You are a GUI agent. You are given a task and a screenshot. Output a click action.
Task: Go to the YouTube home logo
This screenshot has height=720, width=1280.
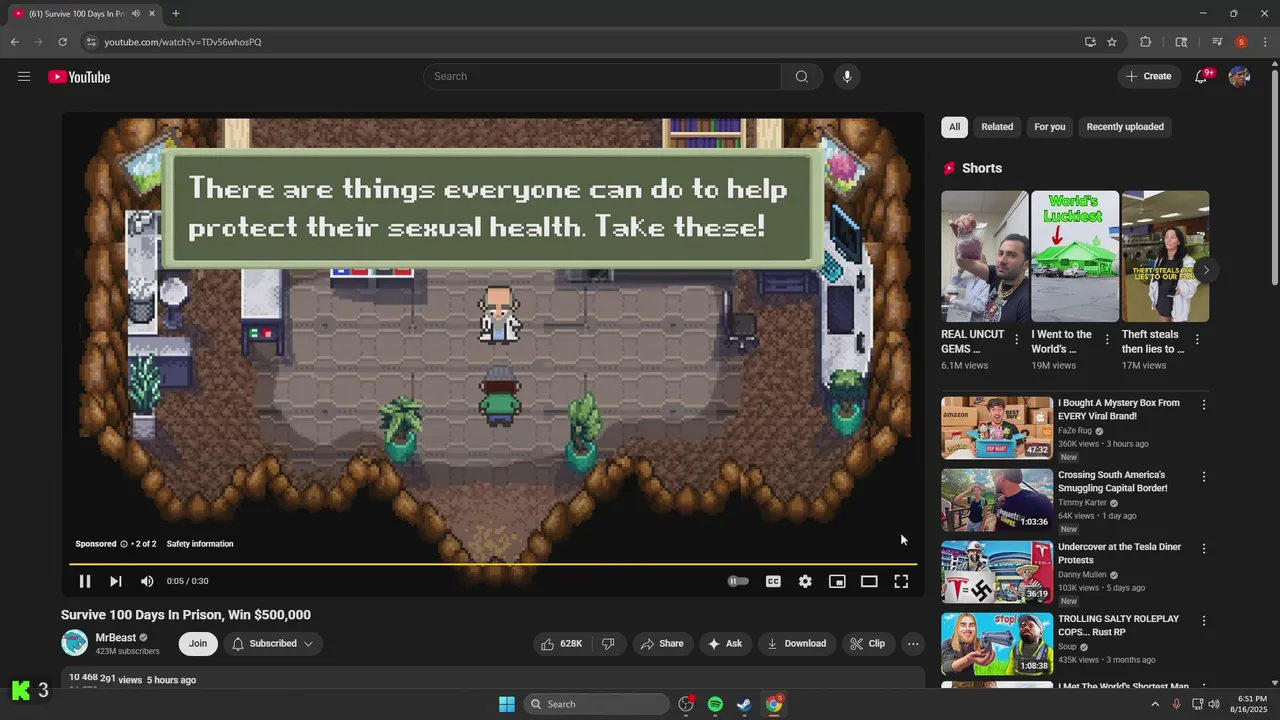79,77
